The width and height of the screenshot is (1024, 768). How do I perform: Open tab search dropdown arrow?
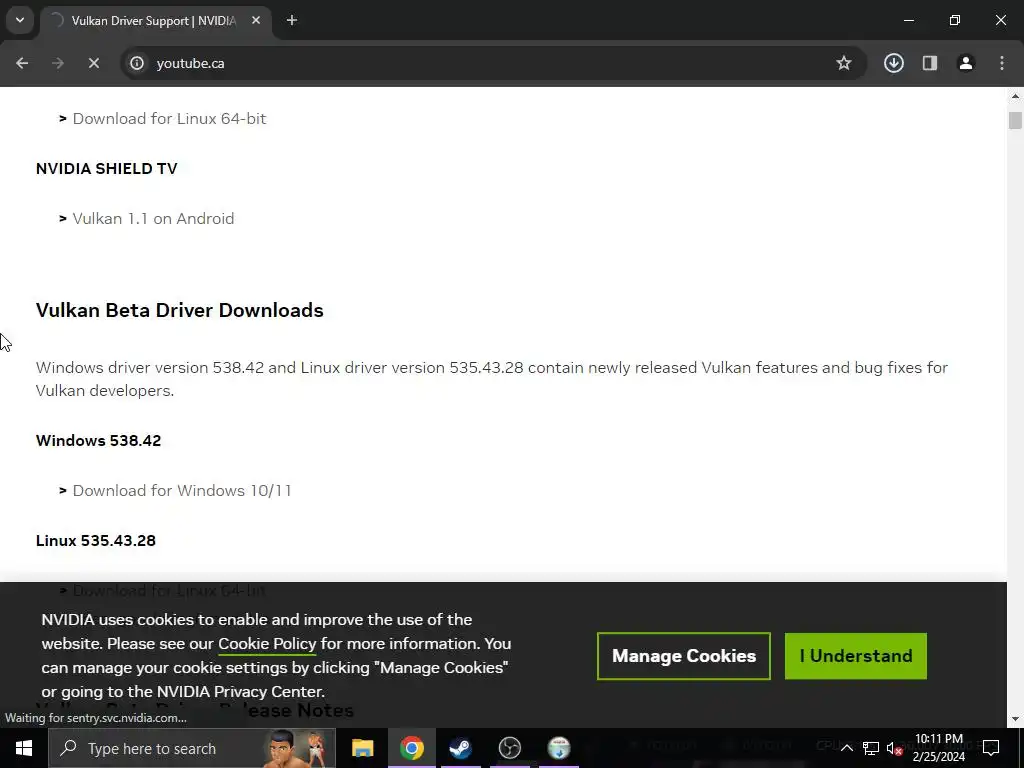pyautogui.click(x=20, y=20)
